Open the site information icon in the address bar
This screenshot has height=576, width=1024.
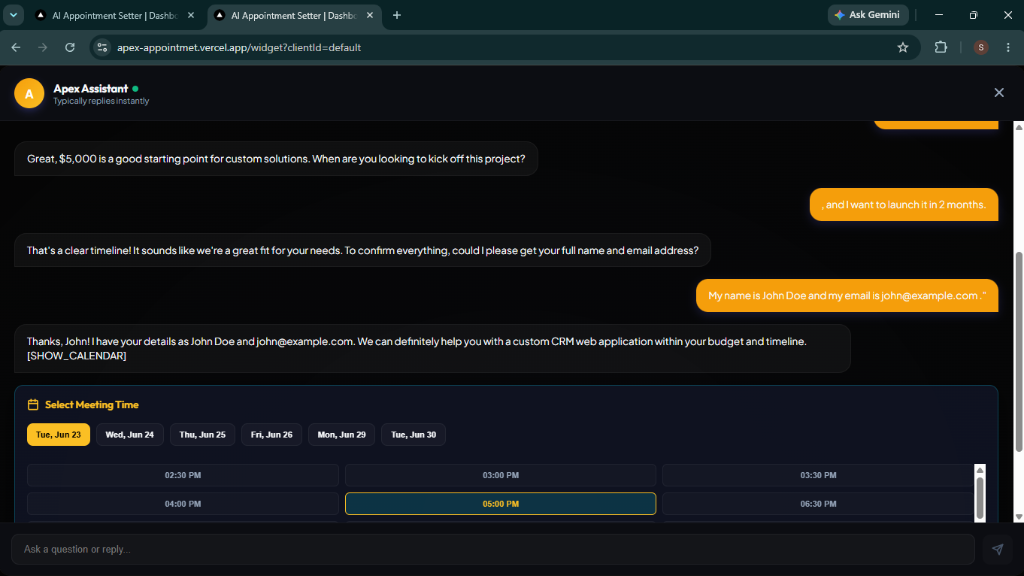[103, 47]
